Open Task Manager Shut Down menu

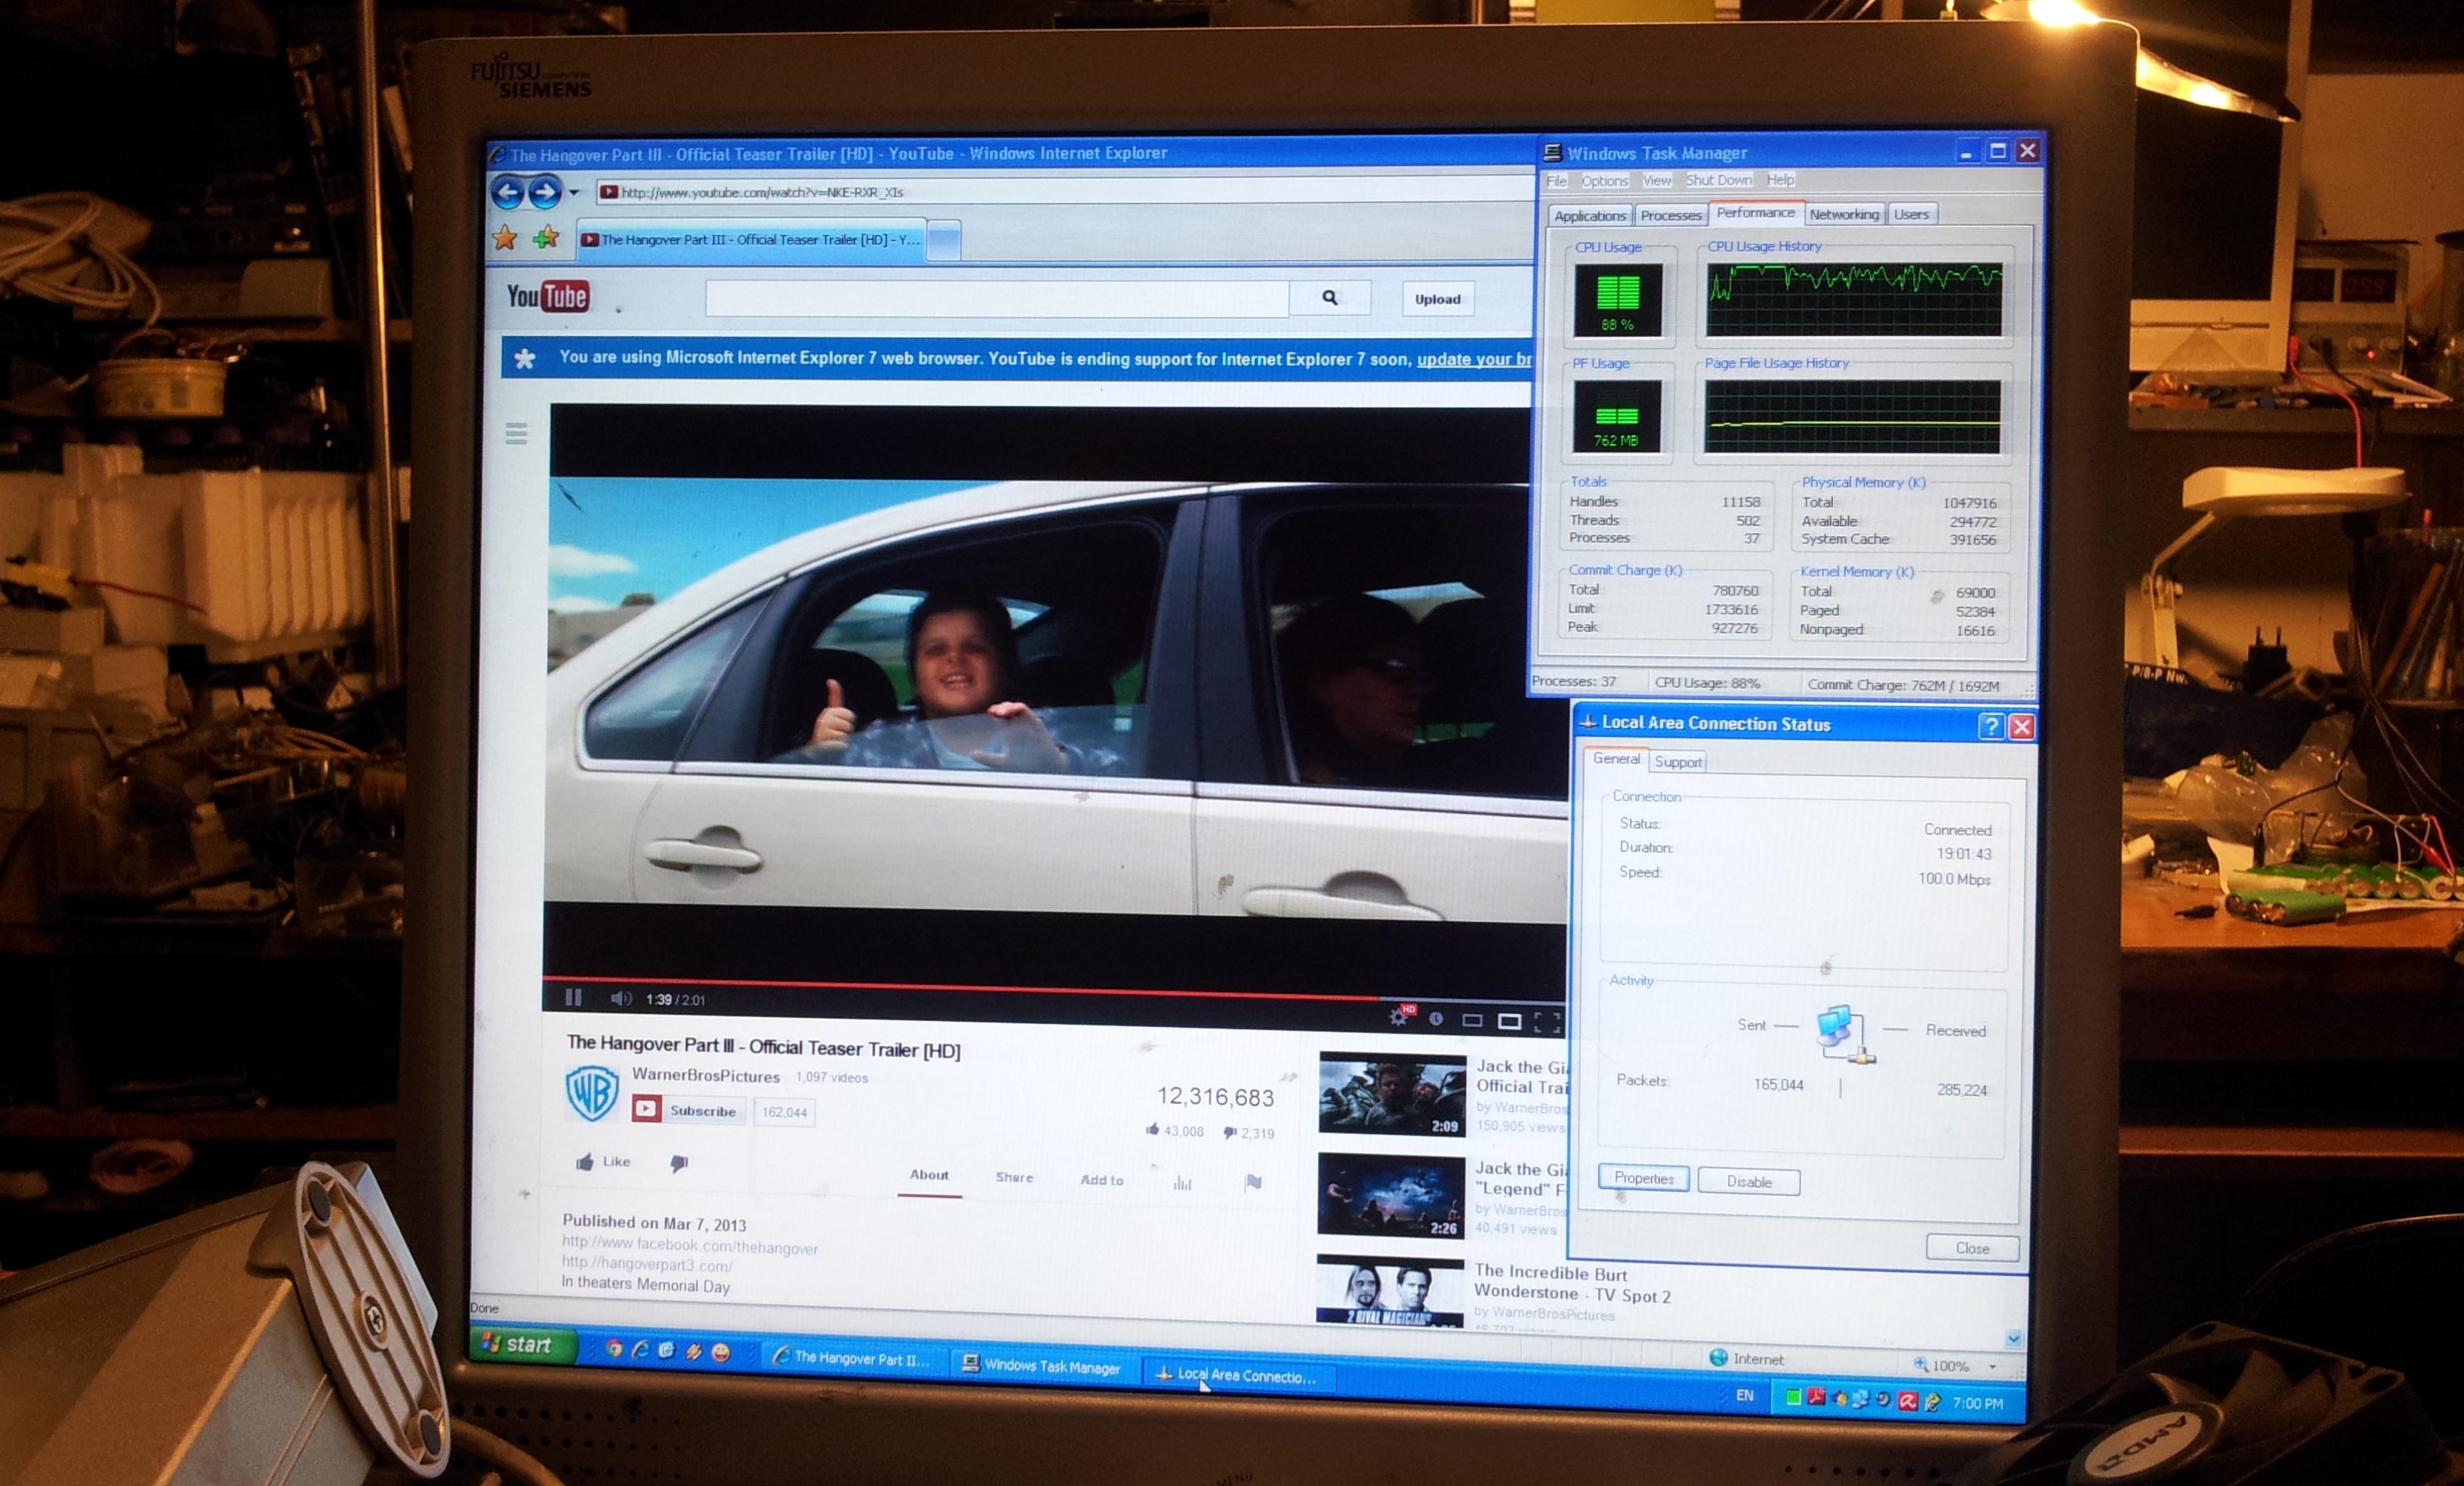click(x=1718, y=180)
